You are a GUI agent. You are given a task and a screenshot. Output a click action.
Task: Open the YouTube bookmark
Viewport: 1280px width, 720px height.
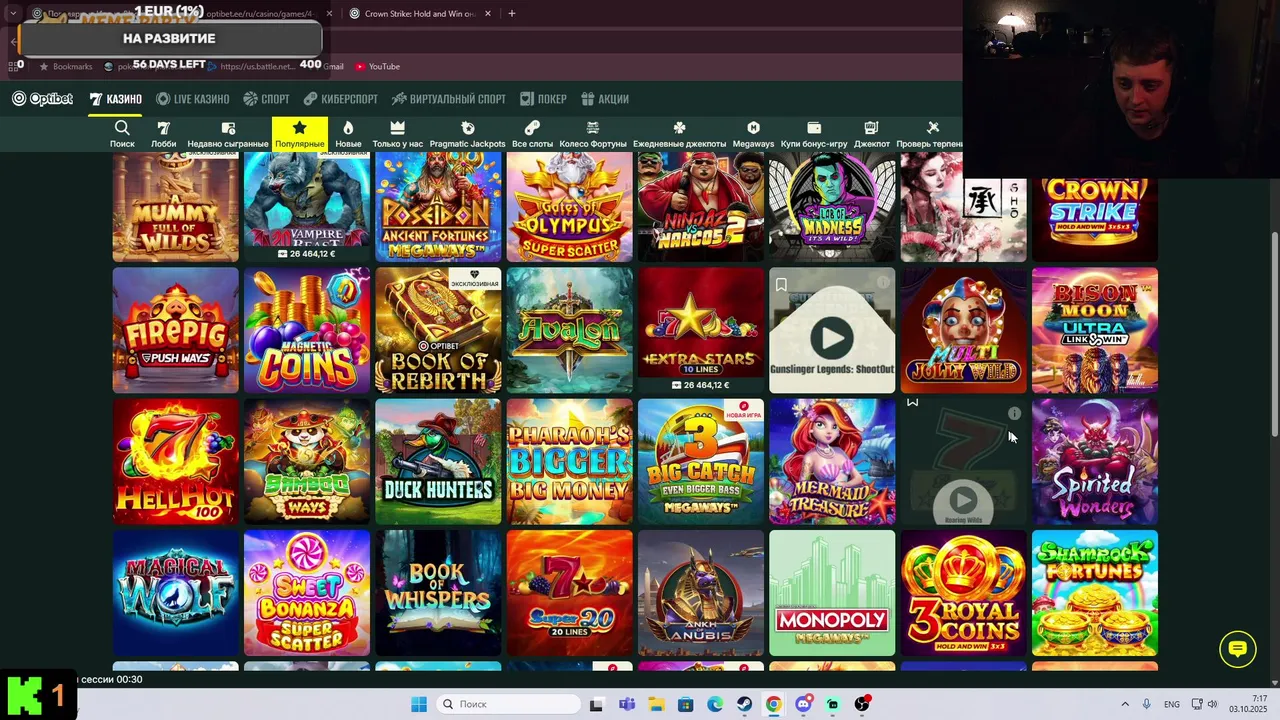point(377,66)
